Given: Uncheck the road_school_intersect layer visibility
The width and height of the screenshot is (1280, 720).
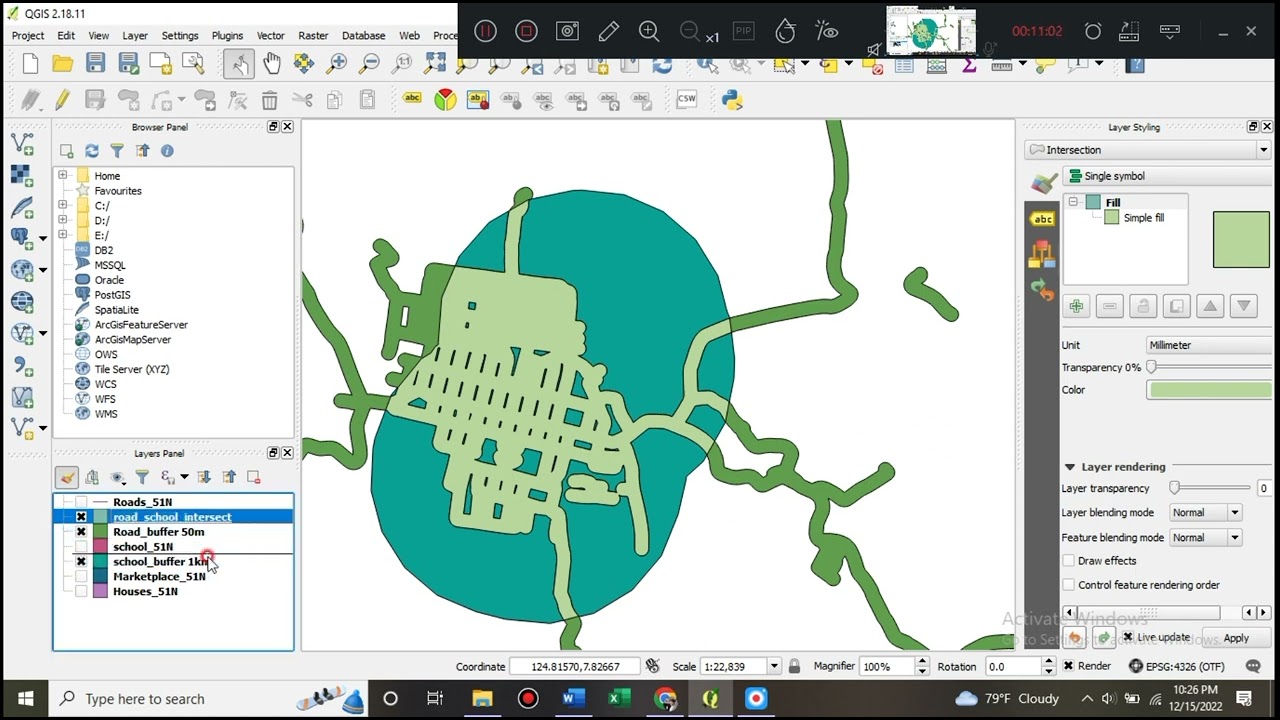Looking at the screenshot, I should 81,517.
